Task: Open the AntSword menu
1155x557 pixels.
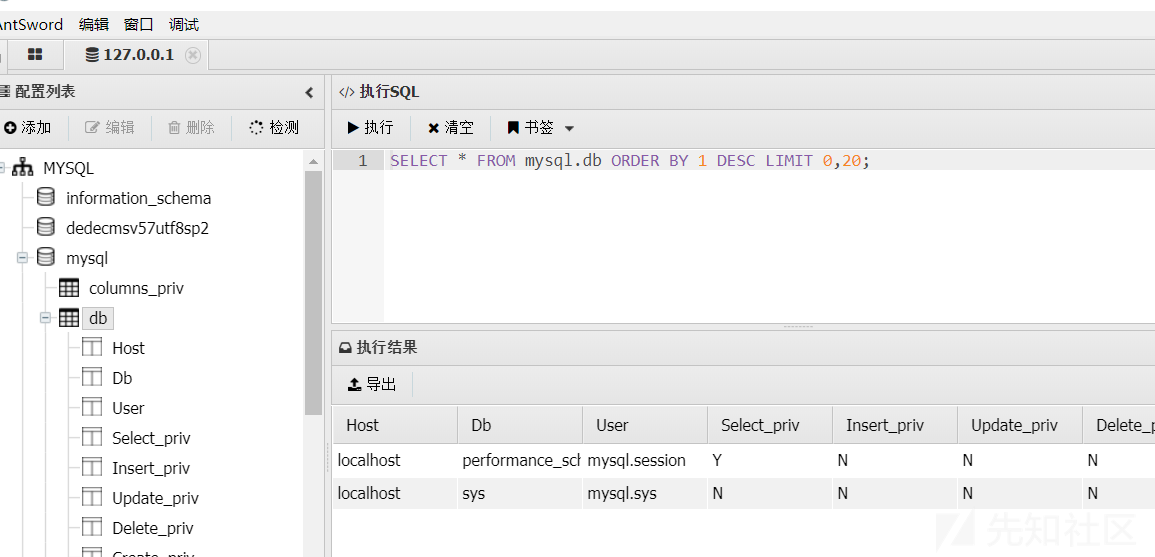Action: [30, 24]
